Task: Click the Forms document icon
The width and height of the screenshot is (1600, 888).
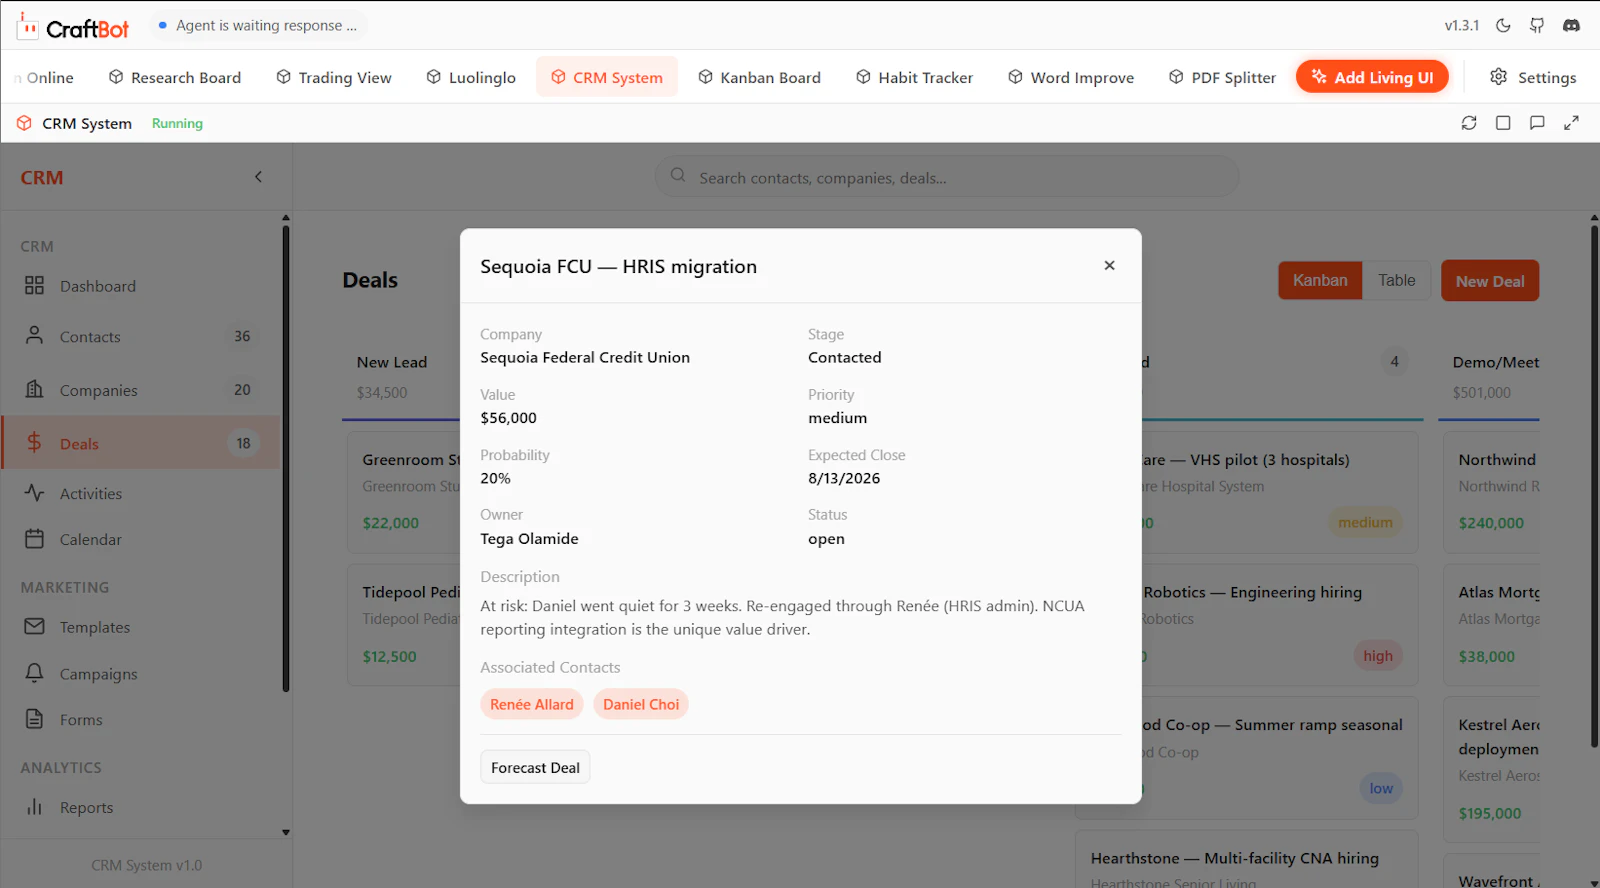Action: point(34,719)
